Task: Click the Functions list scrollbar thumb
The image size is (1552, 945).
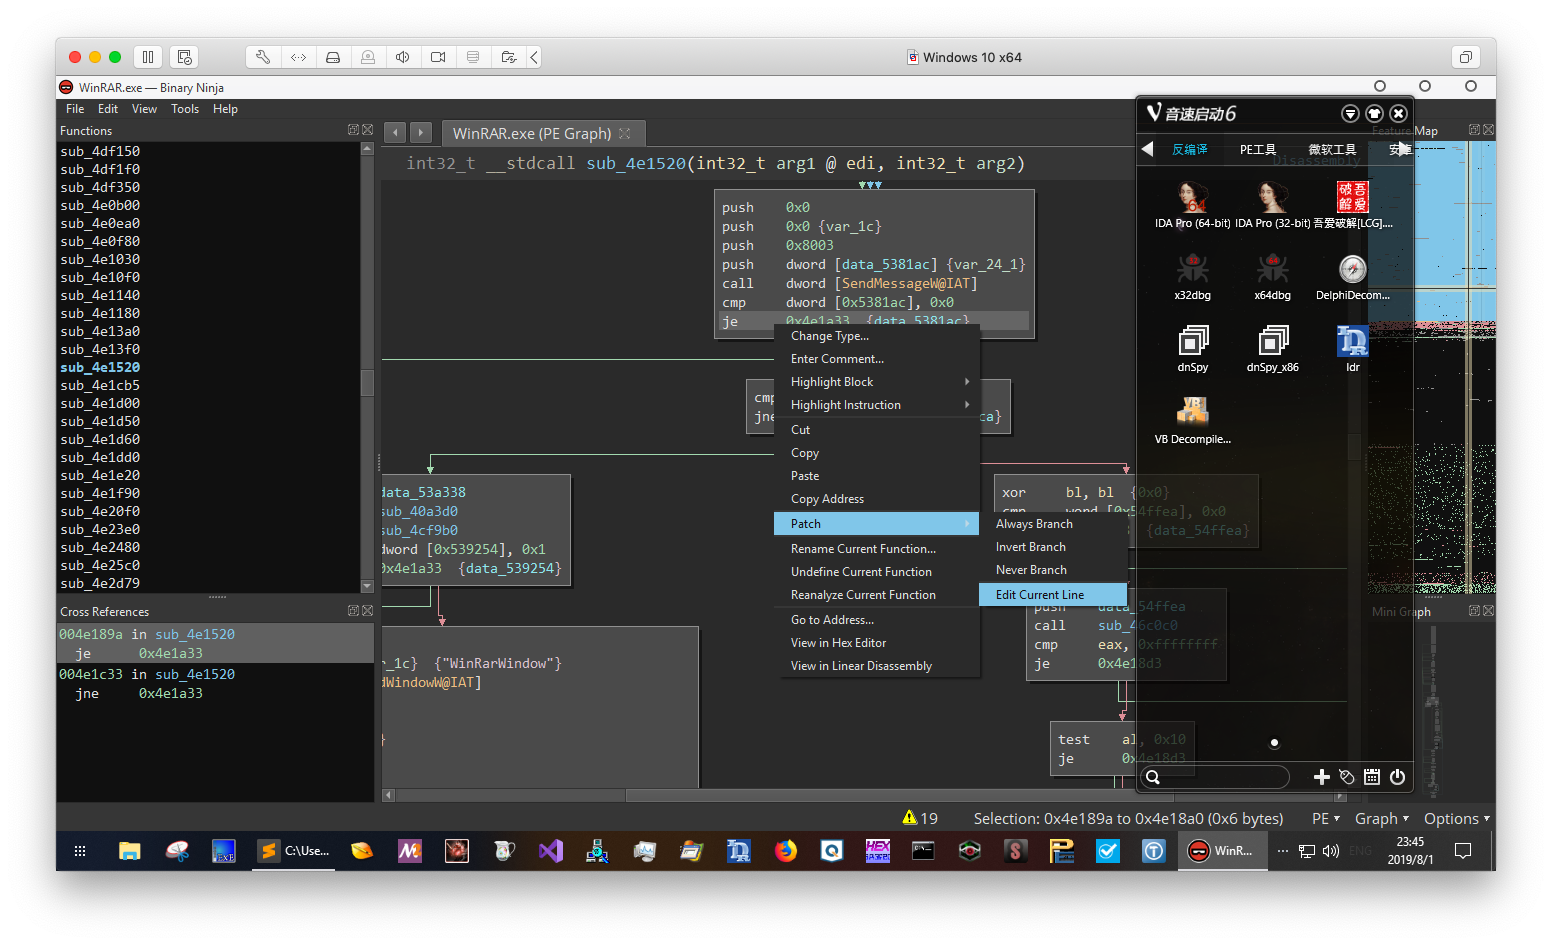Action: pos(367,382)
